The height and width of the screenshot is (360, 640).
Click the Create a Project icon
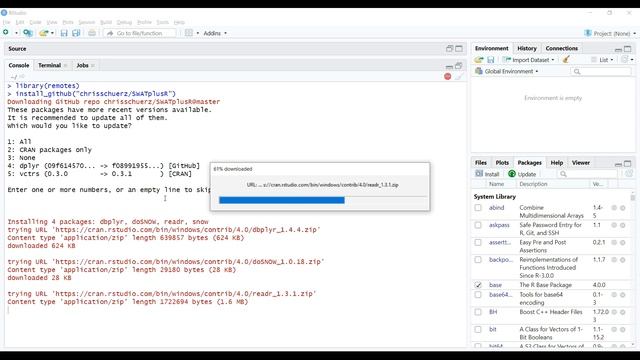click(27, 33)
